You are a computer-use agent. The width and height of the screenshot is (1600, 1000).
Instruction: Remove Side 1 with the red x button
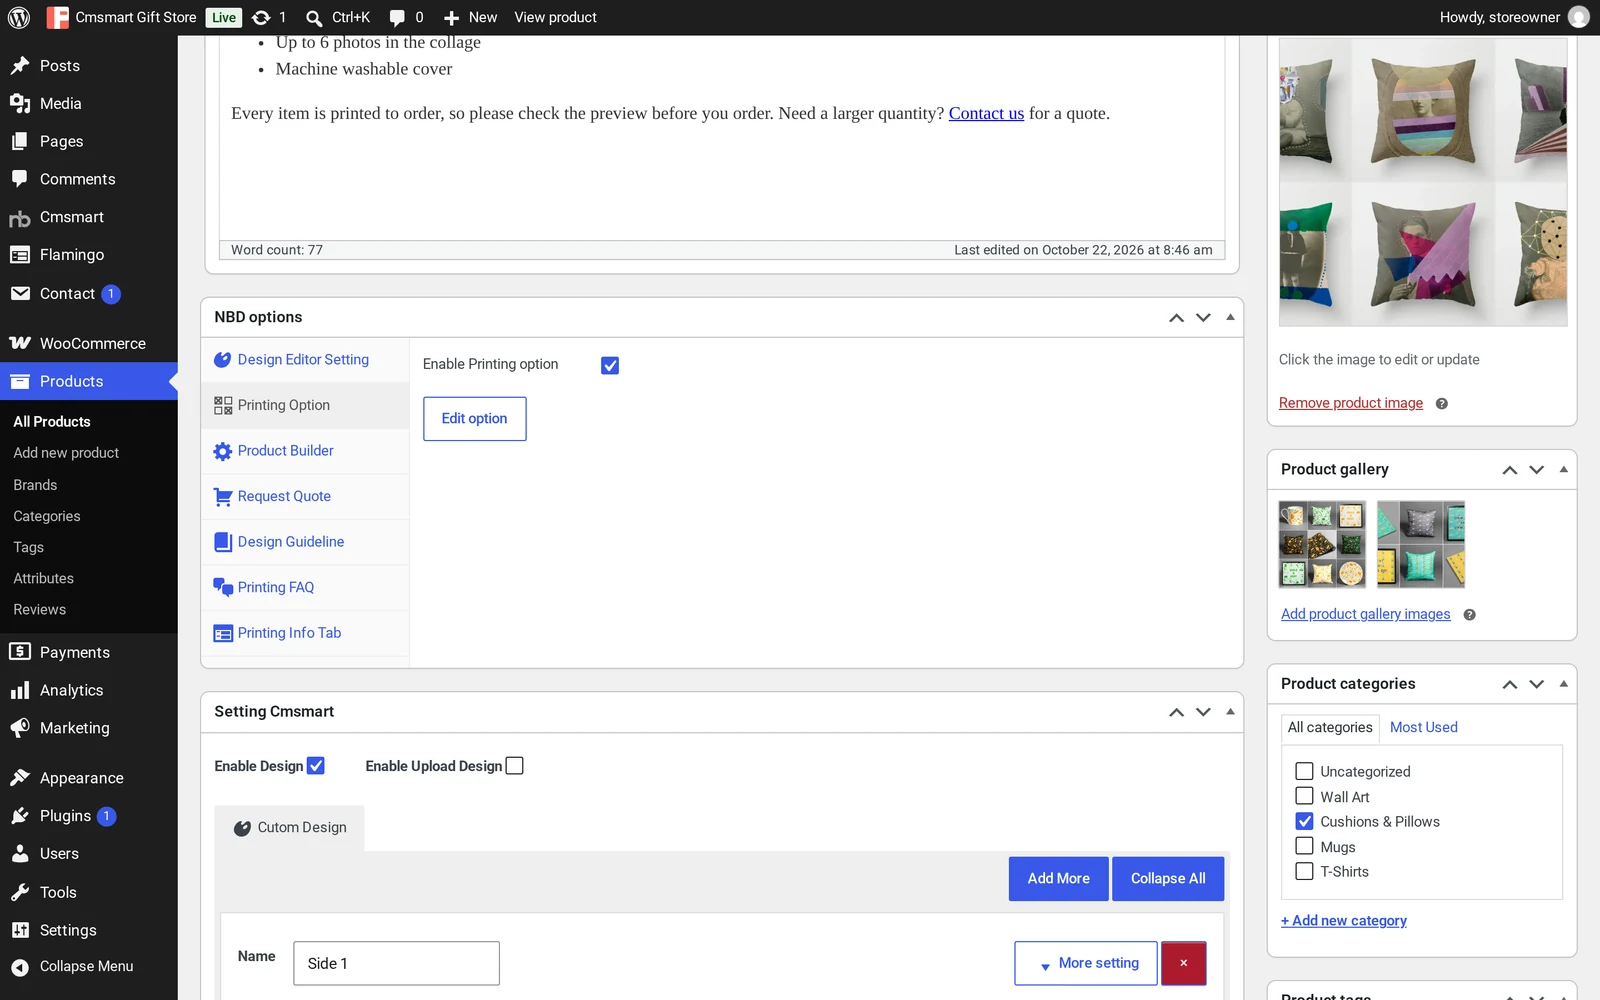point(1184,963)
